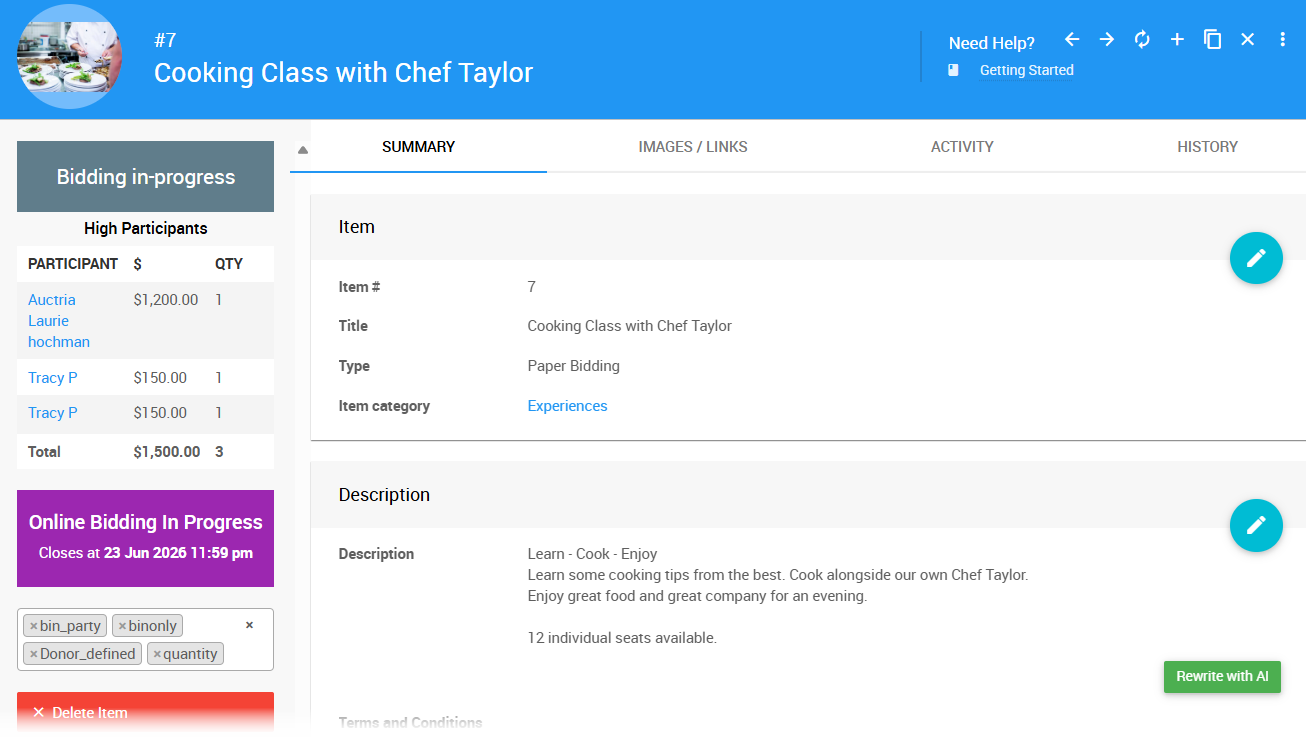The width and height of the screenshot is (1306, 738).
Task: Click the refresh icon in header
Action: click(1142, 40)
